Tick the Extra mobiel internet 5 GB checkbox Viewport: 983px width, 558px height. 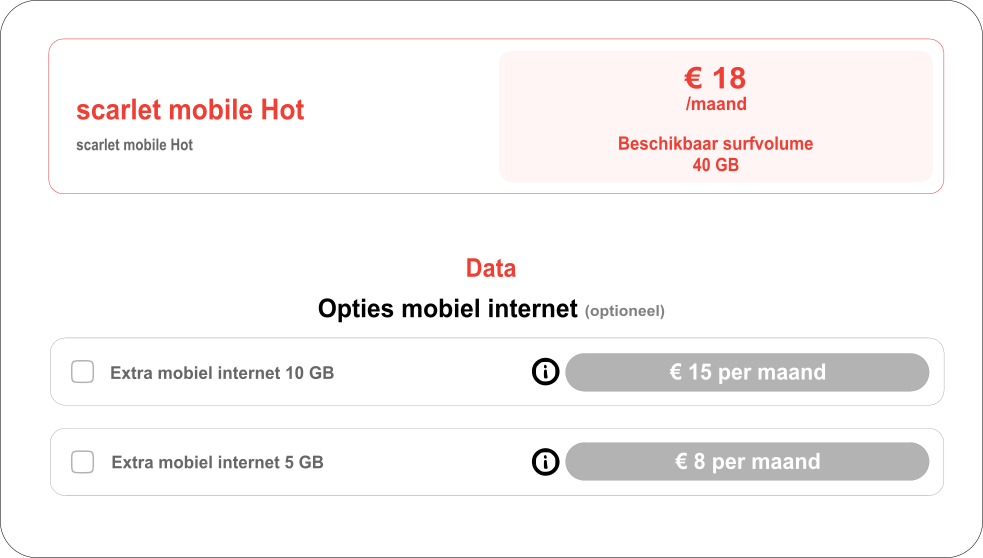coord(83,462)
